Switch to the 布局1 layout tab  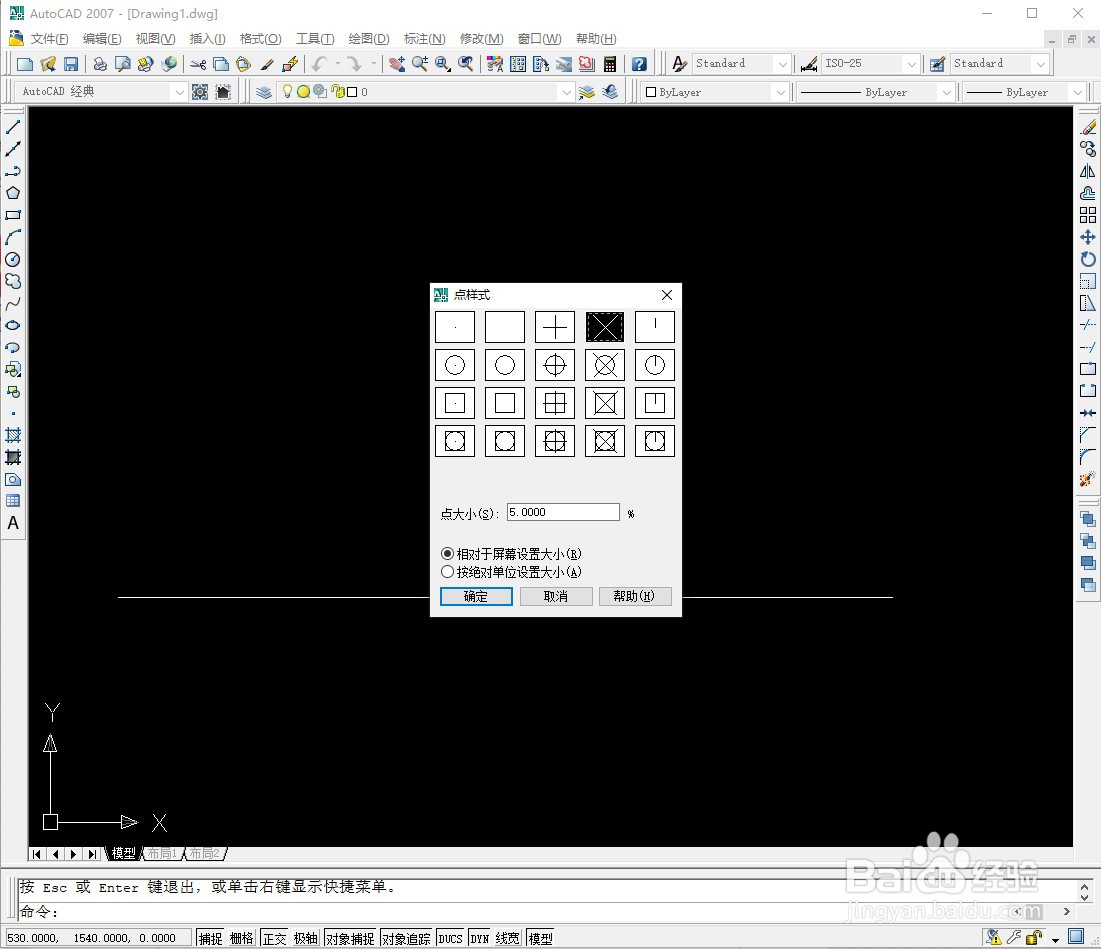[162, 853]
